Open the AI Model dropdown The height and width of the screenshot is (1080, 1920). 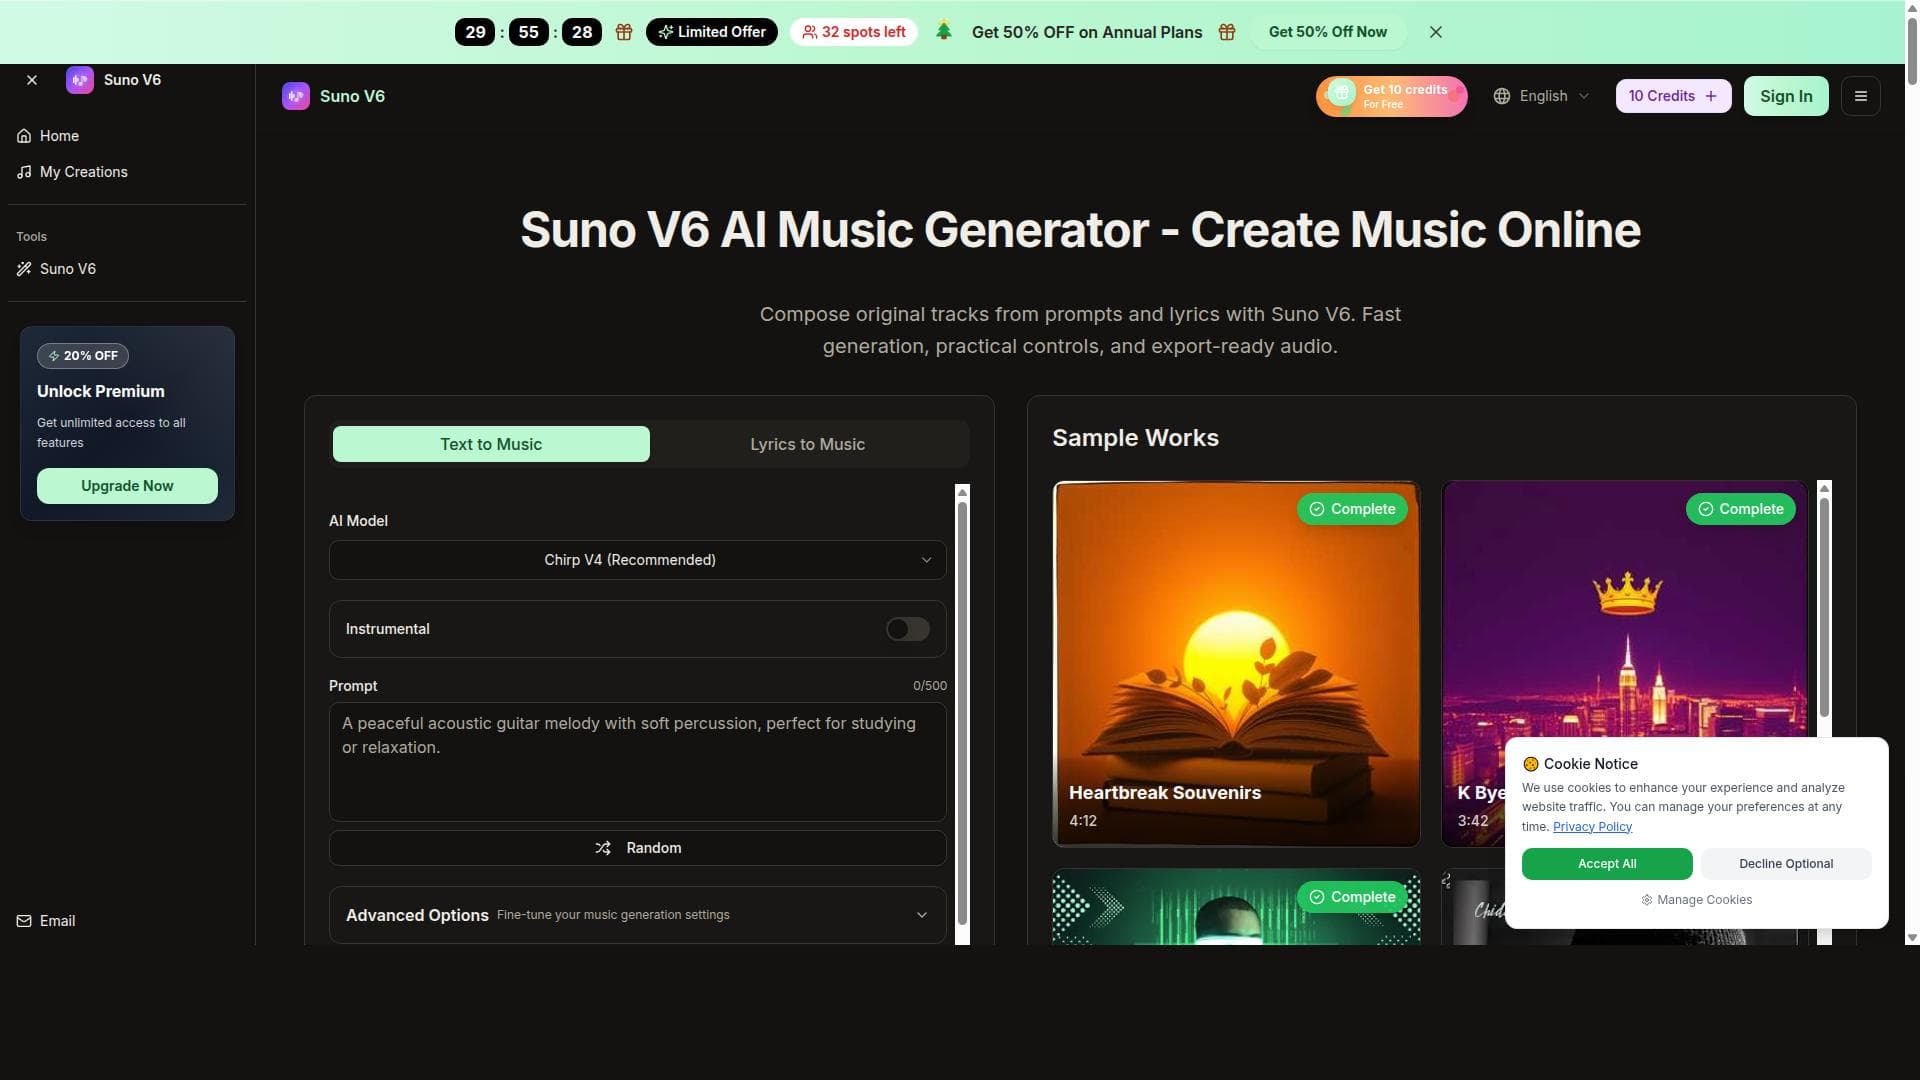coord(638,560)
